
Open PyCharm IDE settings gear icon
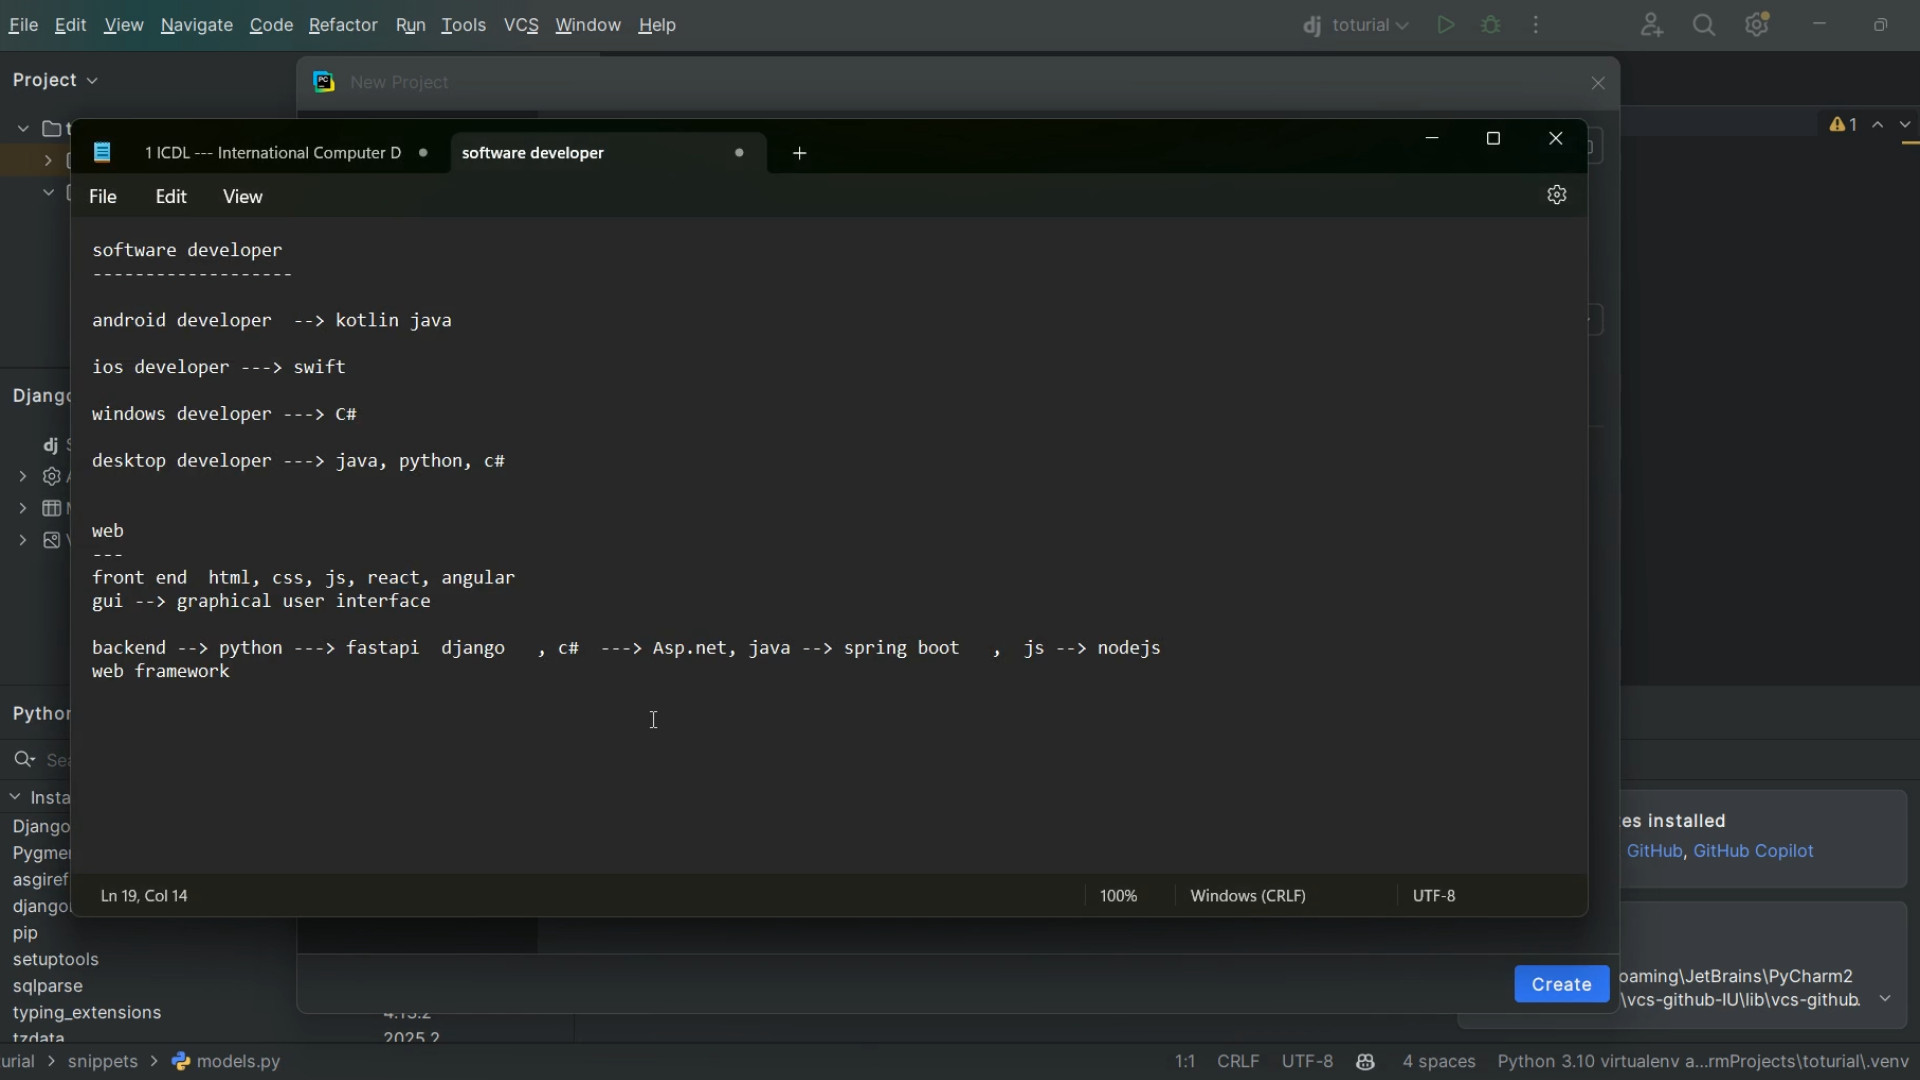1758,26
